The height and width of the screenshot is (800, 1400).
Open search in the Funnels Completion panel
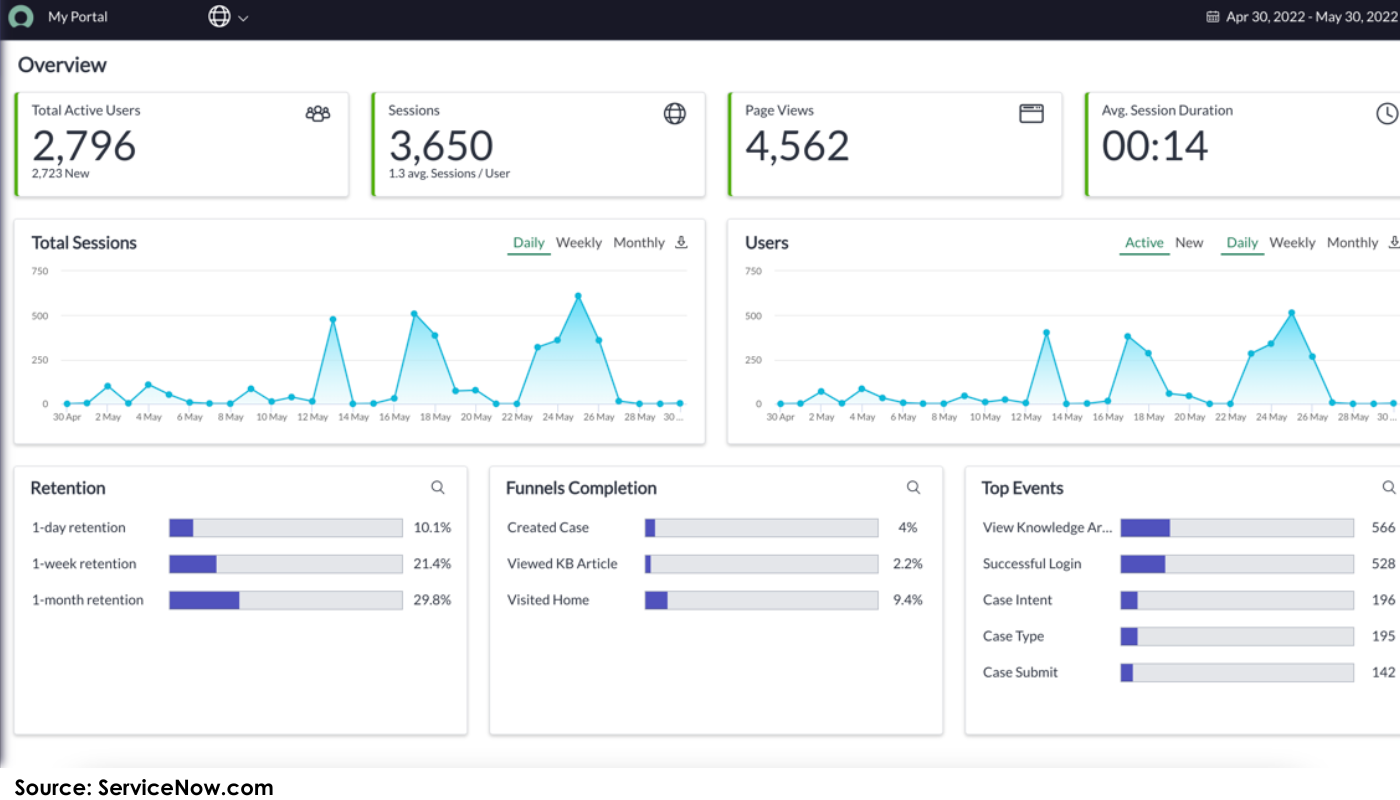pos(913,487)
